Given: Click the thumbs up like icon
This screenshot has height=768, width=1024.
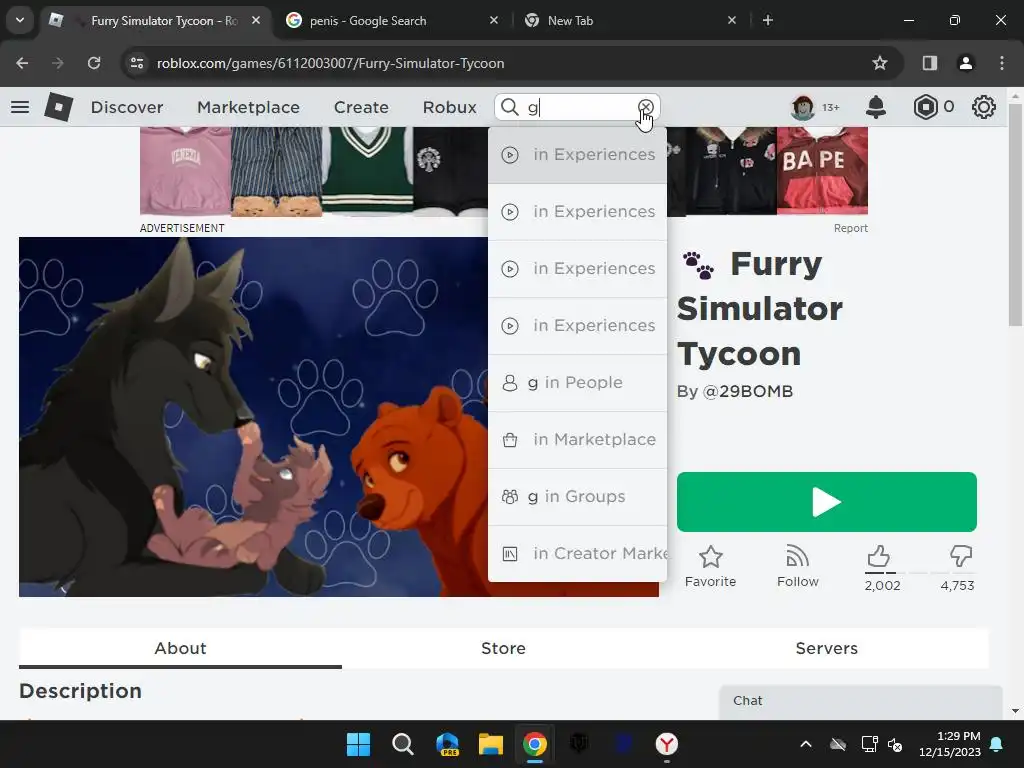Looking at the screenshot, I should coord(879,556).
